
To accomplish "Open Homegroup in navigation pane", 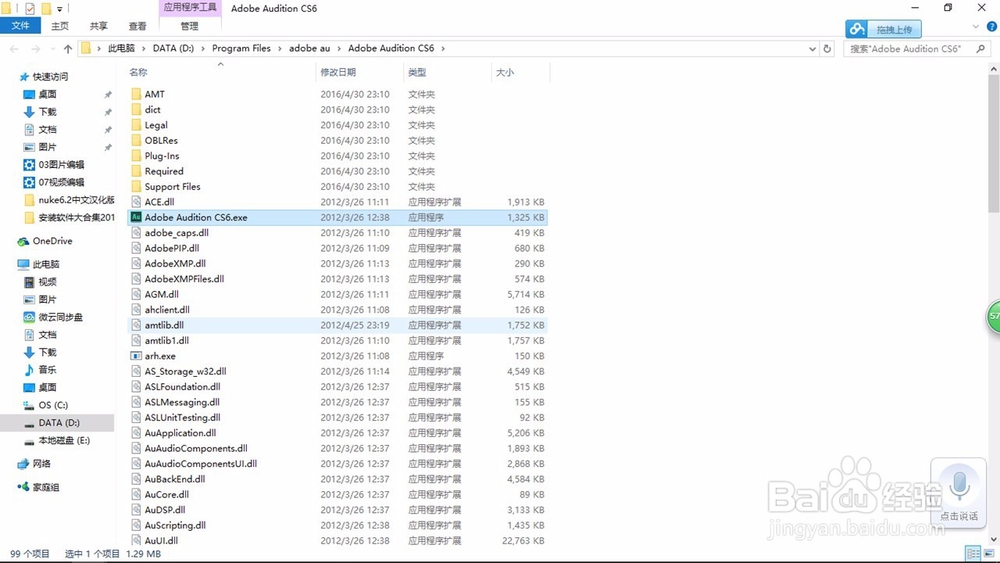I will pos(38,486).
